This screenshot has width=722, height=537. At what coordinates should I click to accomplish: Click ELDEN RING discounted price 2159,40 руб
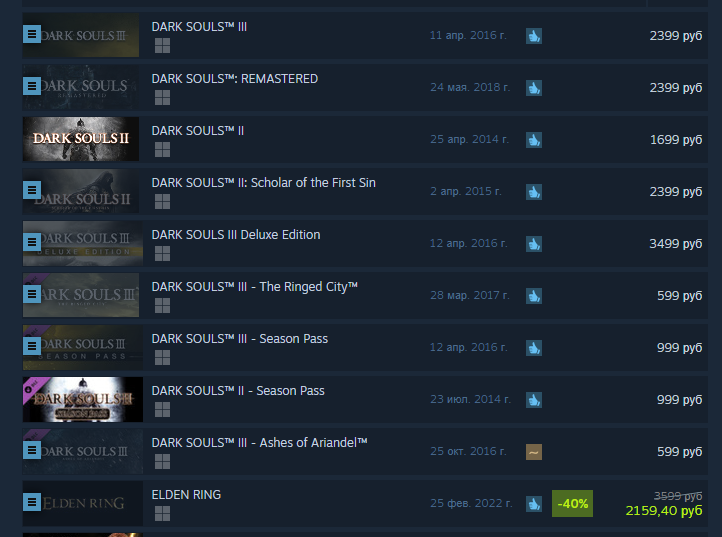coord(664,511)
